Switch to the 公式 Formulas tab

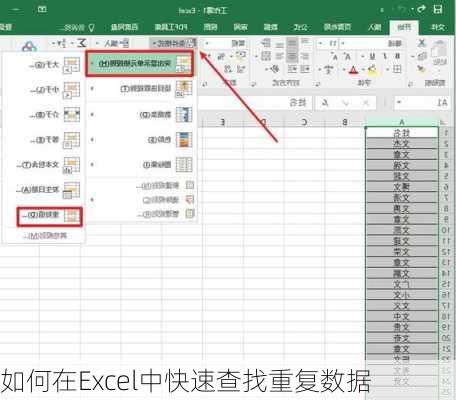coord(300,27)
